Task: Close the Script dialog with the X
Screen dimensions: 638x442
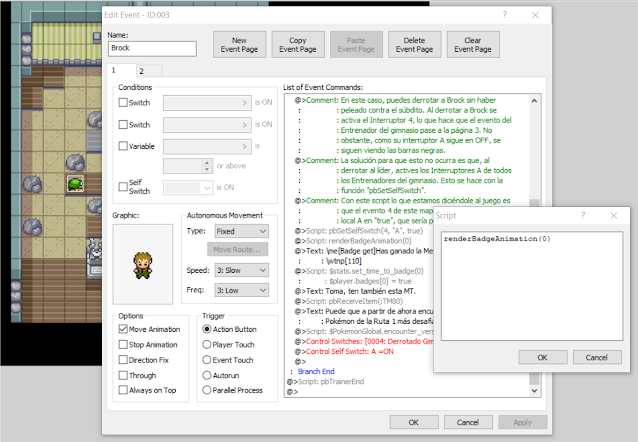Action: tap(614, 215)
